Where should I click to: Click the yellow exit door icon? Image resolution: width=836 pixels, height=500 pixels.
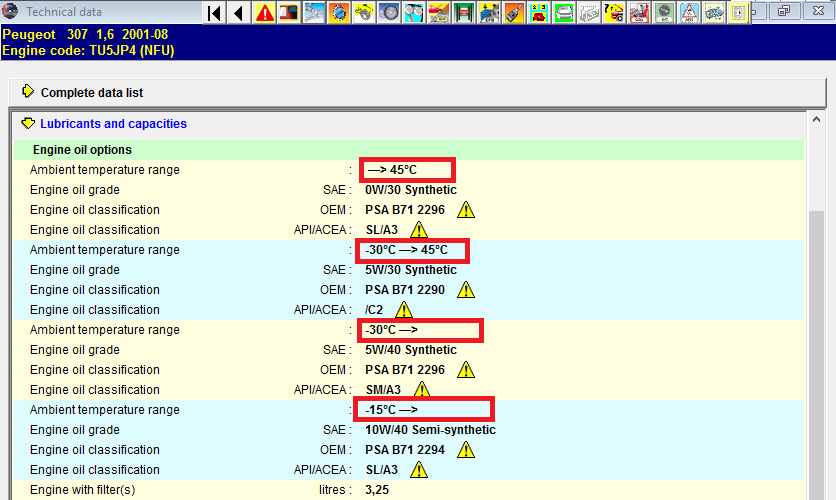point(738,12)
